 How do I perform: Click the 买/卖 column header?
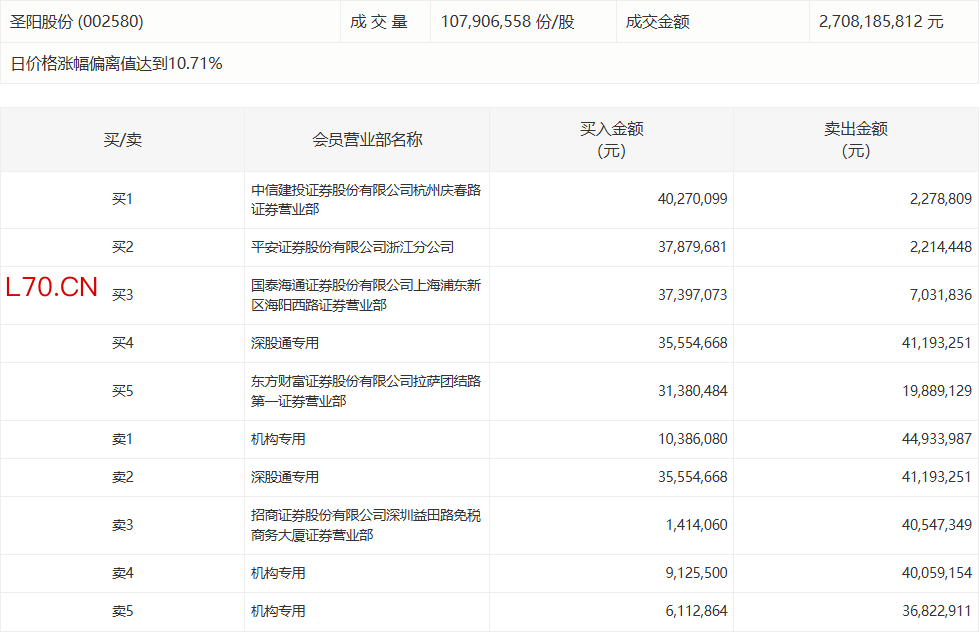point(122,140)
